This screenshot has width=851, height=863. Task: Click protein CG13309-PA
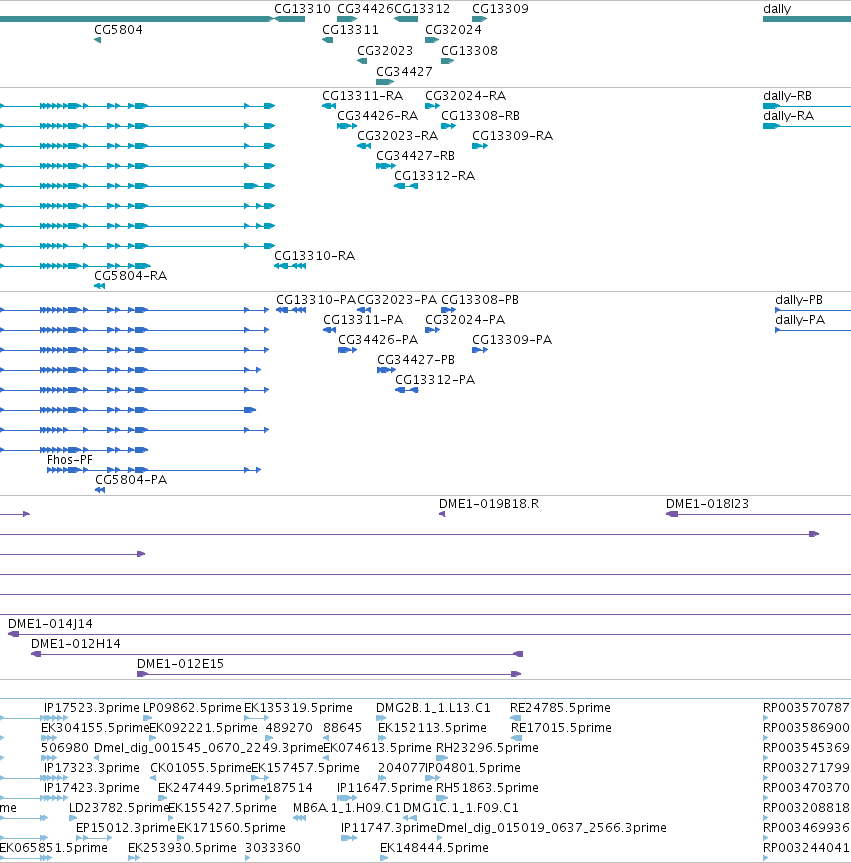[x=512, y=340]
